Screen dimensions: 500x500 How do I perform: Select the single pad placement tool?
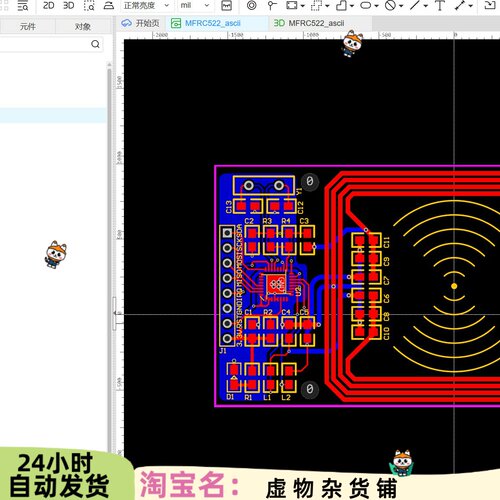point(272,5)
